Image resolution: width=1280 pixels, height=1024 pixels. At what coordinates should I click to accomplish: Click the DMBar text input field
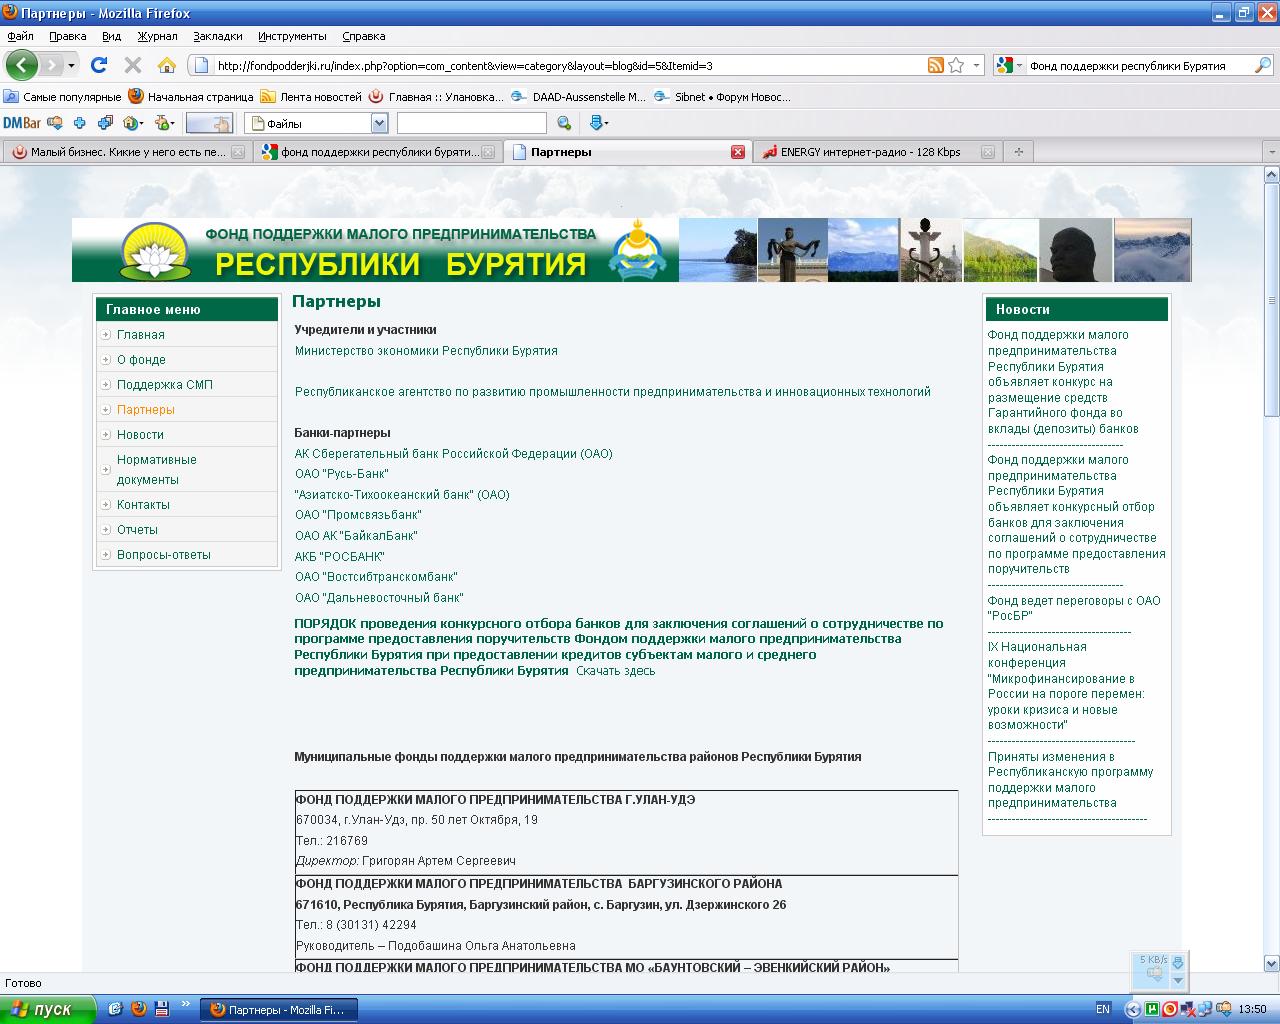[471, 123]
